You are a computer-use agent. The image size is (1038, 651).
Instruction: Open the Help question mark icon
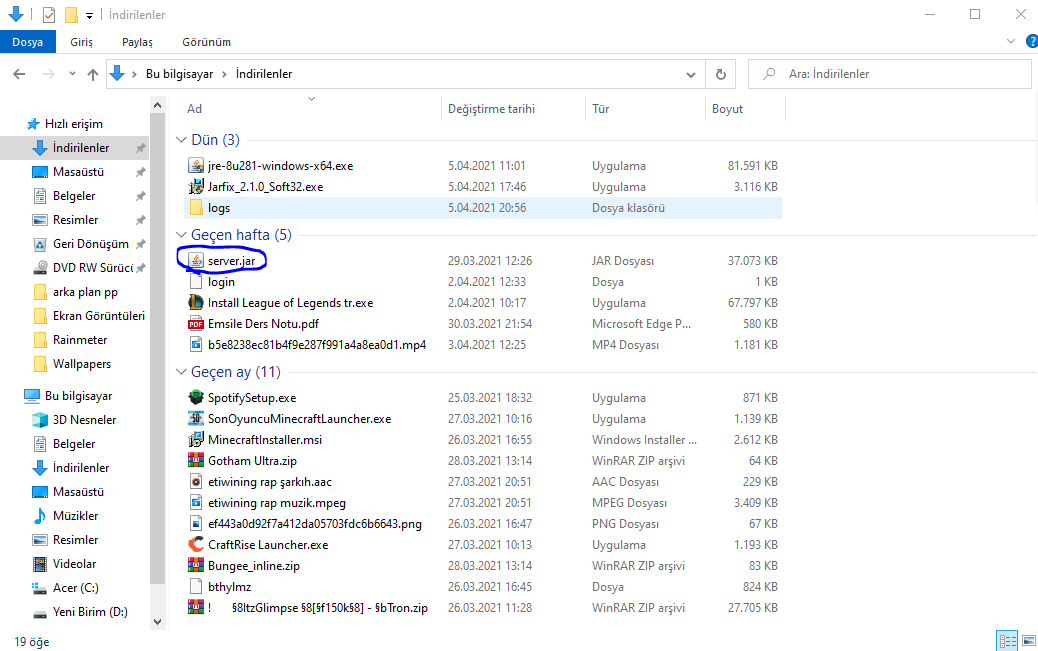[x=1032, y=42]
